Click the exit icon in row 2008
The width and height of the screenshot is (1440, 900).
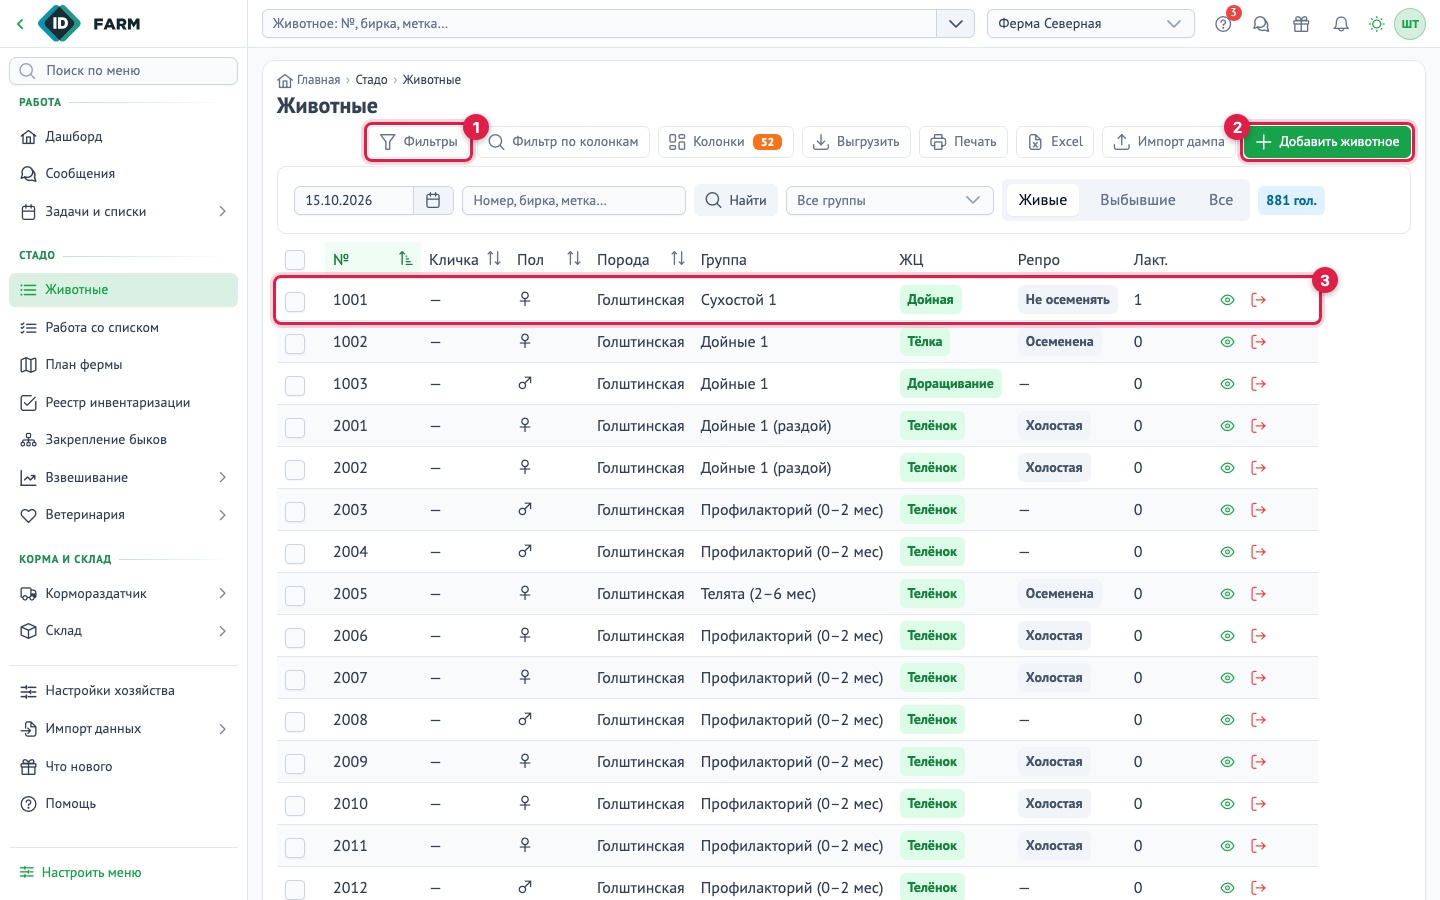(1259, 720)
